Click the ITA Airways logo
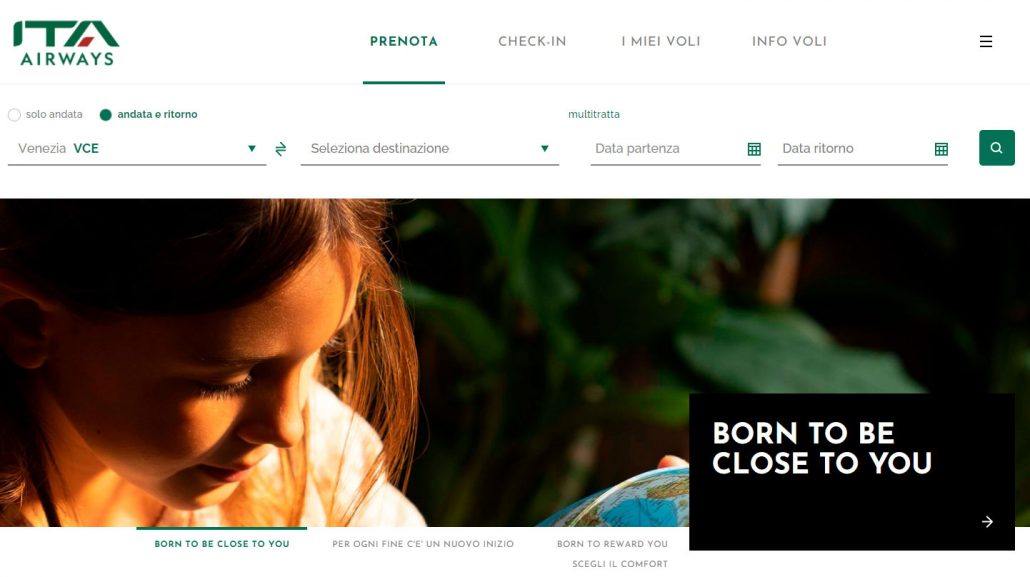 pyautogui.click(x=66, y=43)
